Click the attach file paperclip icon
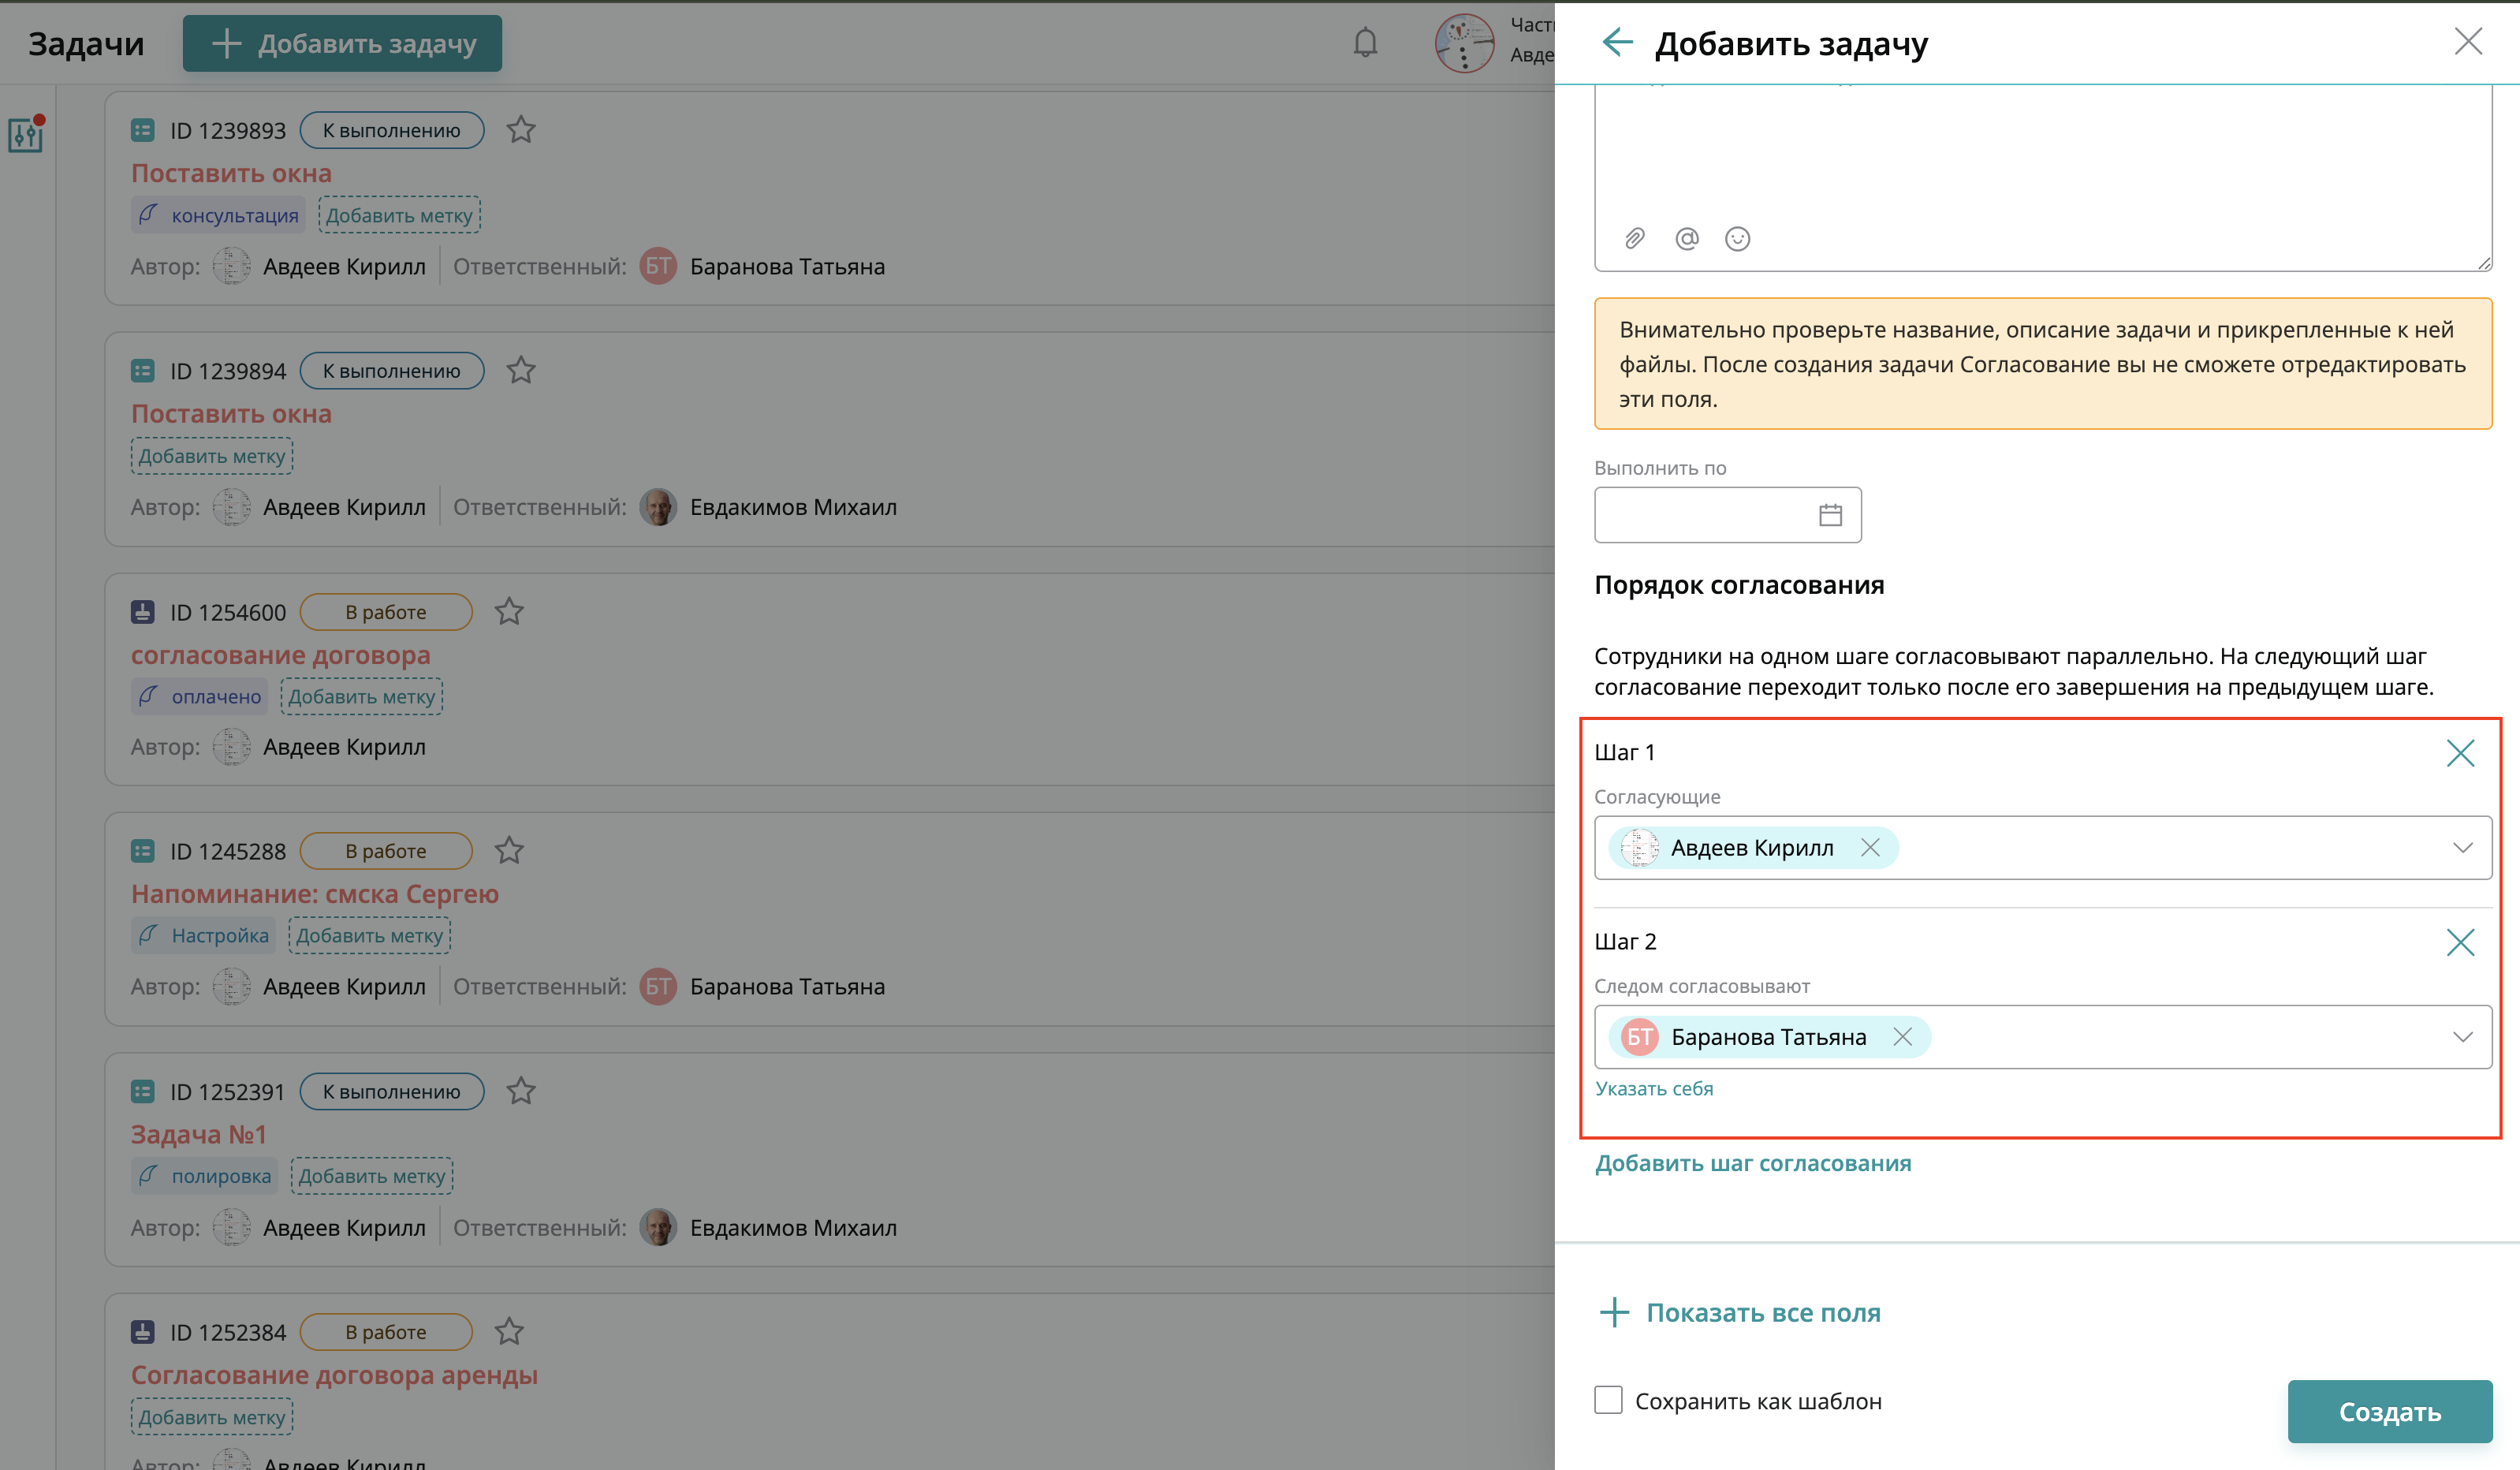Image resolution: width=2520 pixels, height=1470 pixels. pyautogui.click(x=1634, y=238)
